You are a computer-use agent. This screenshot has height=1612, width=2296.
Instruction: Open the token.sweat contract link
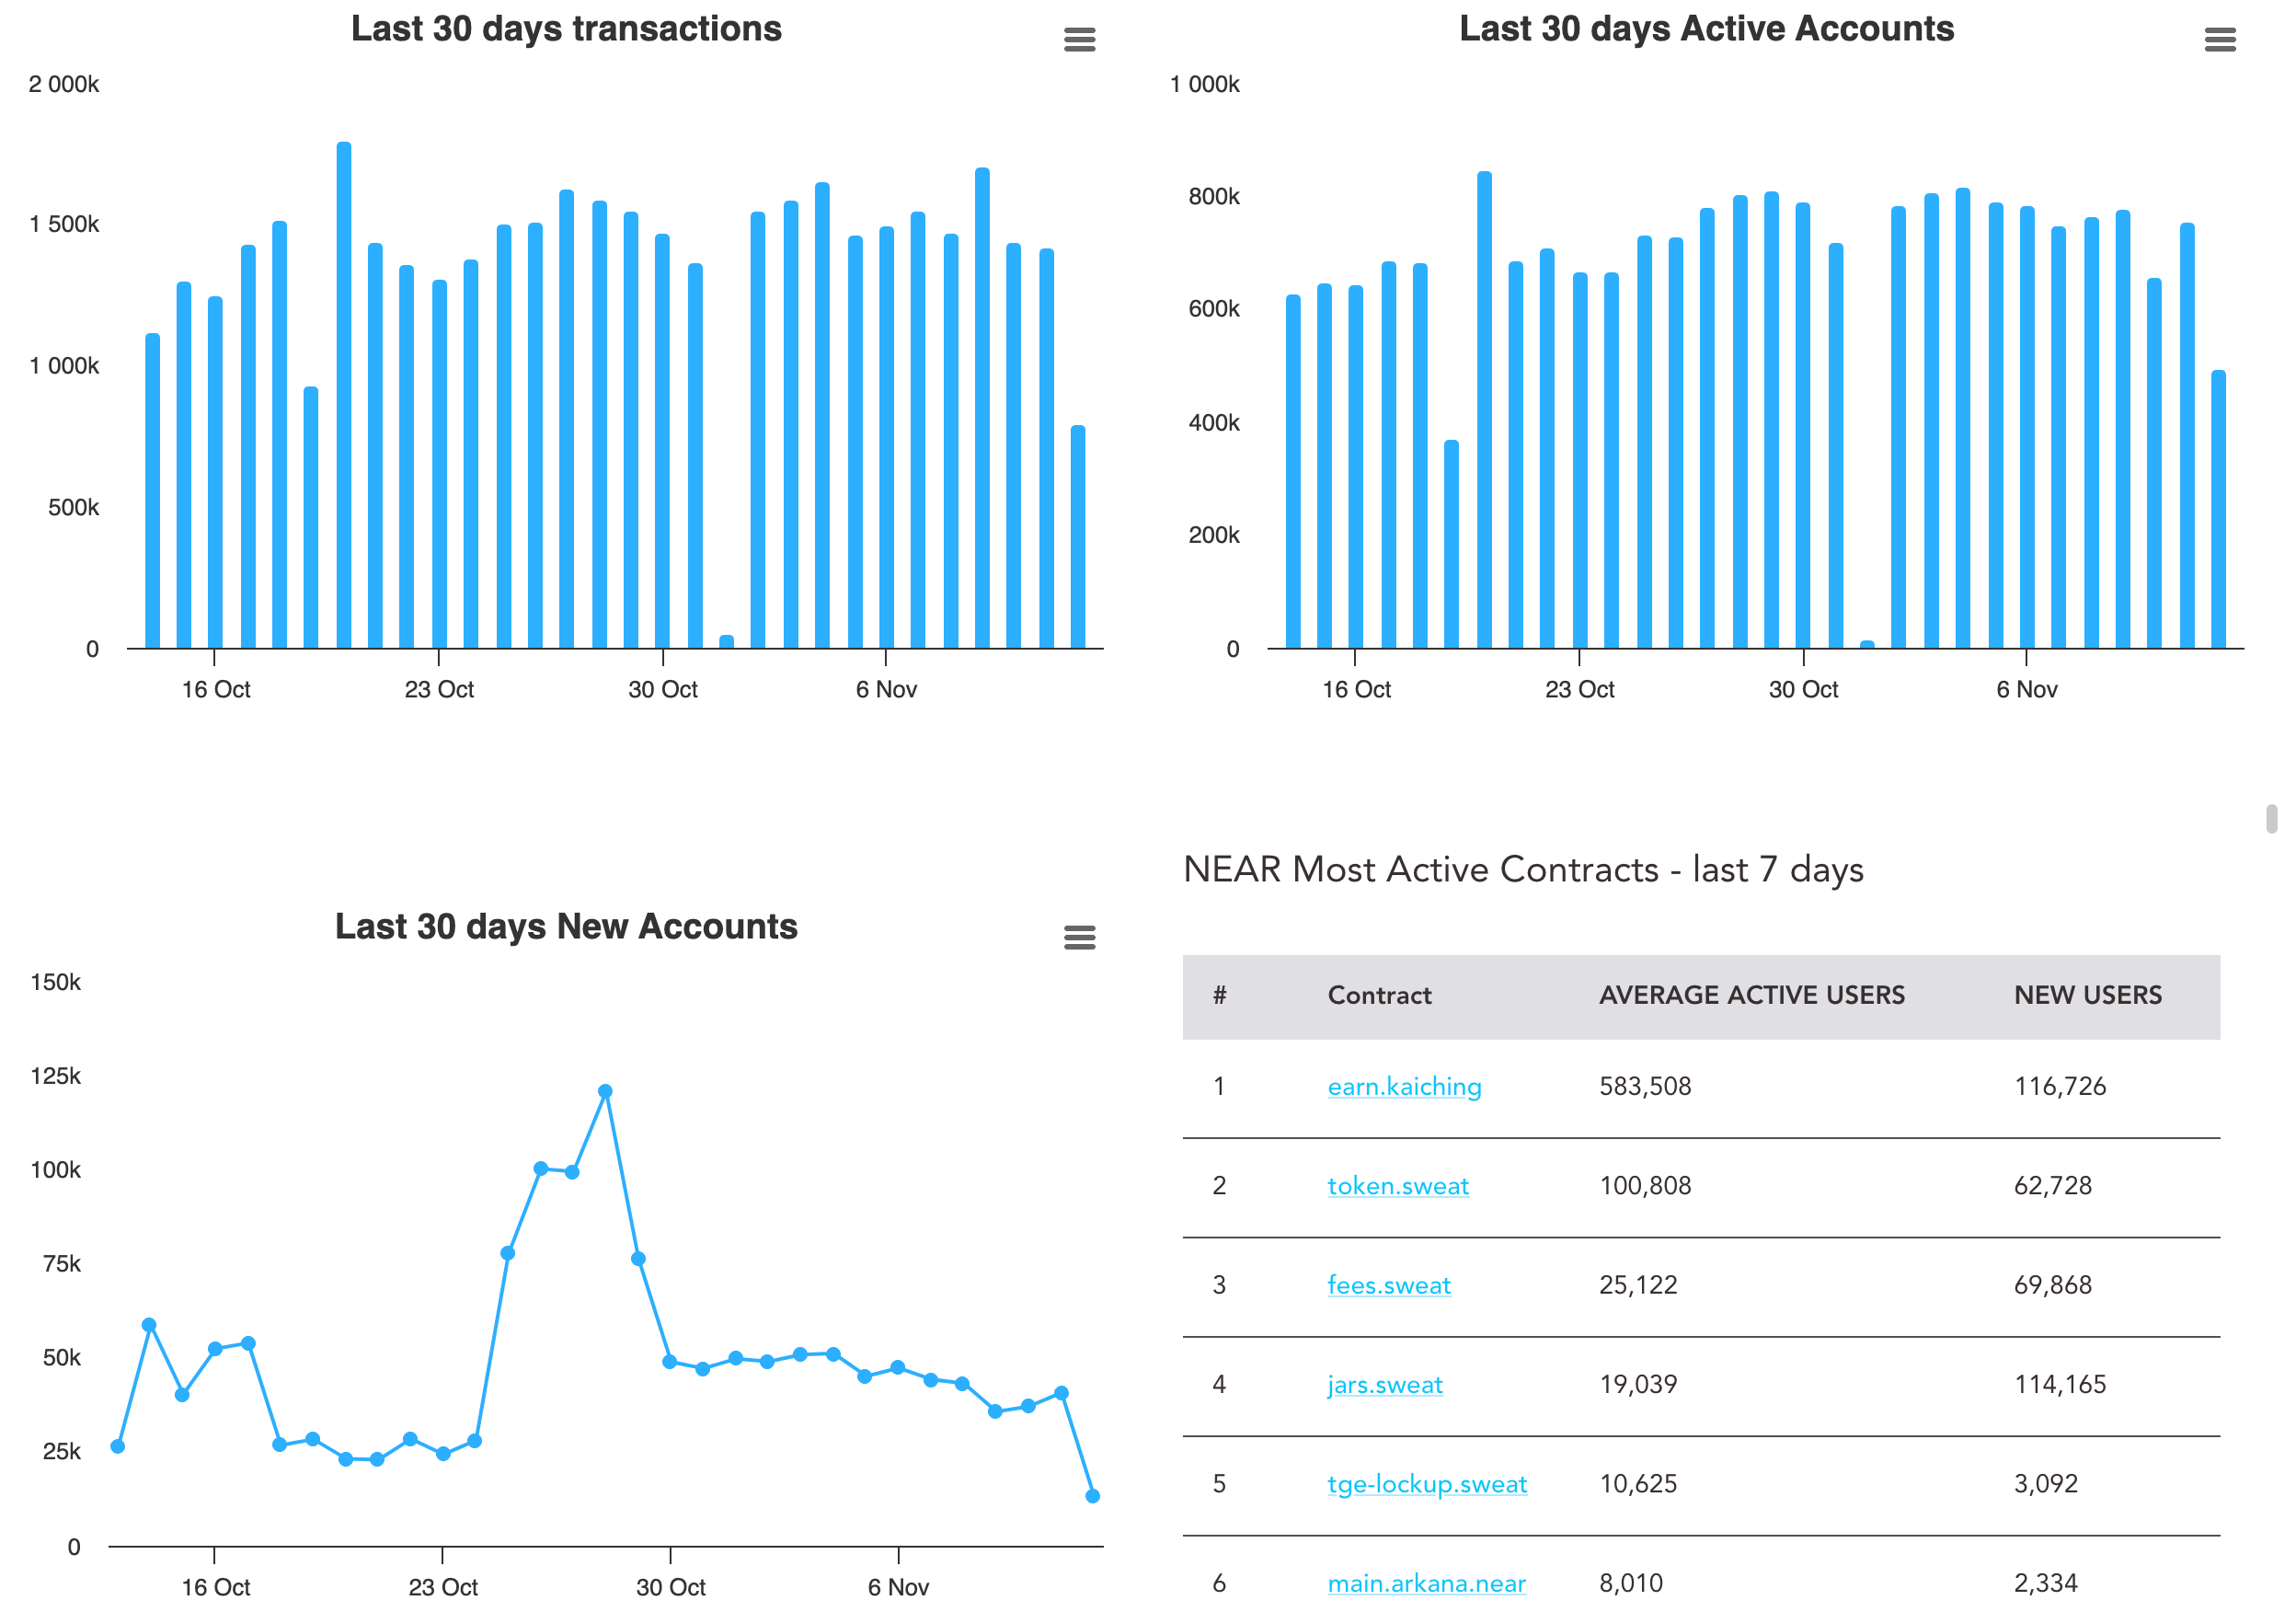[x=1397, y=1185]
